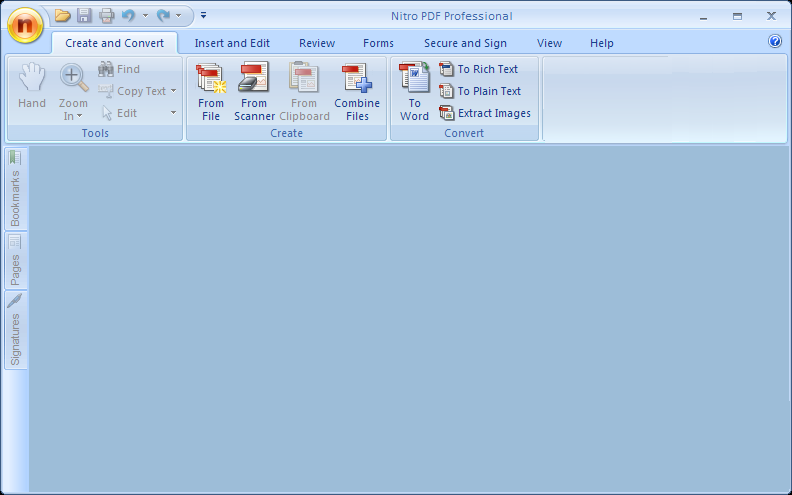The height and width of the screenshot is (495, 792).
Task: Create PDF From Clipboard
Action: click(x=304, y=92)
